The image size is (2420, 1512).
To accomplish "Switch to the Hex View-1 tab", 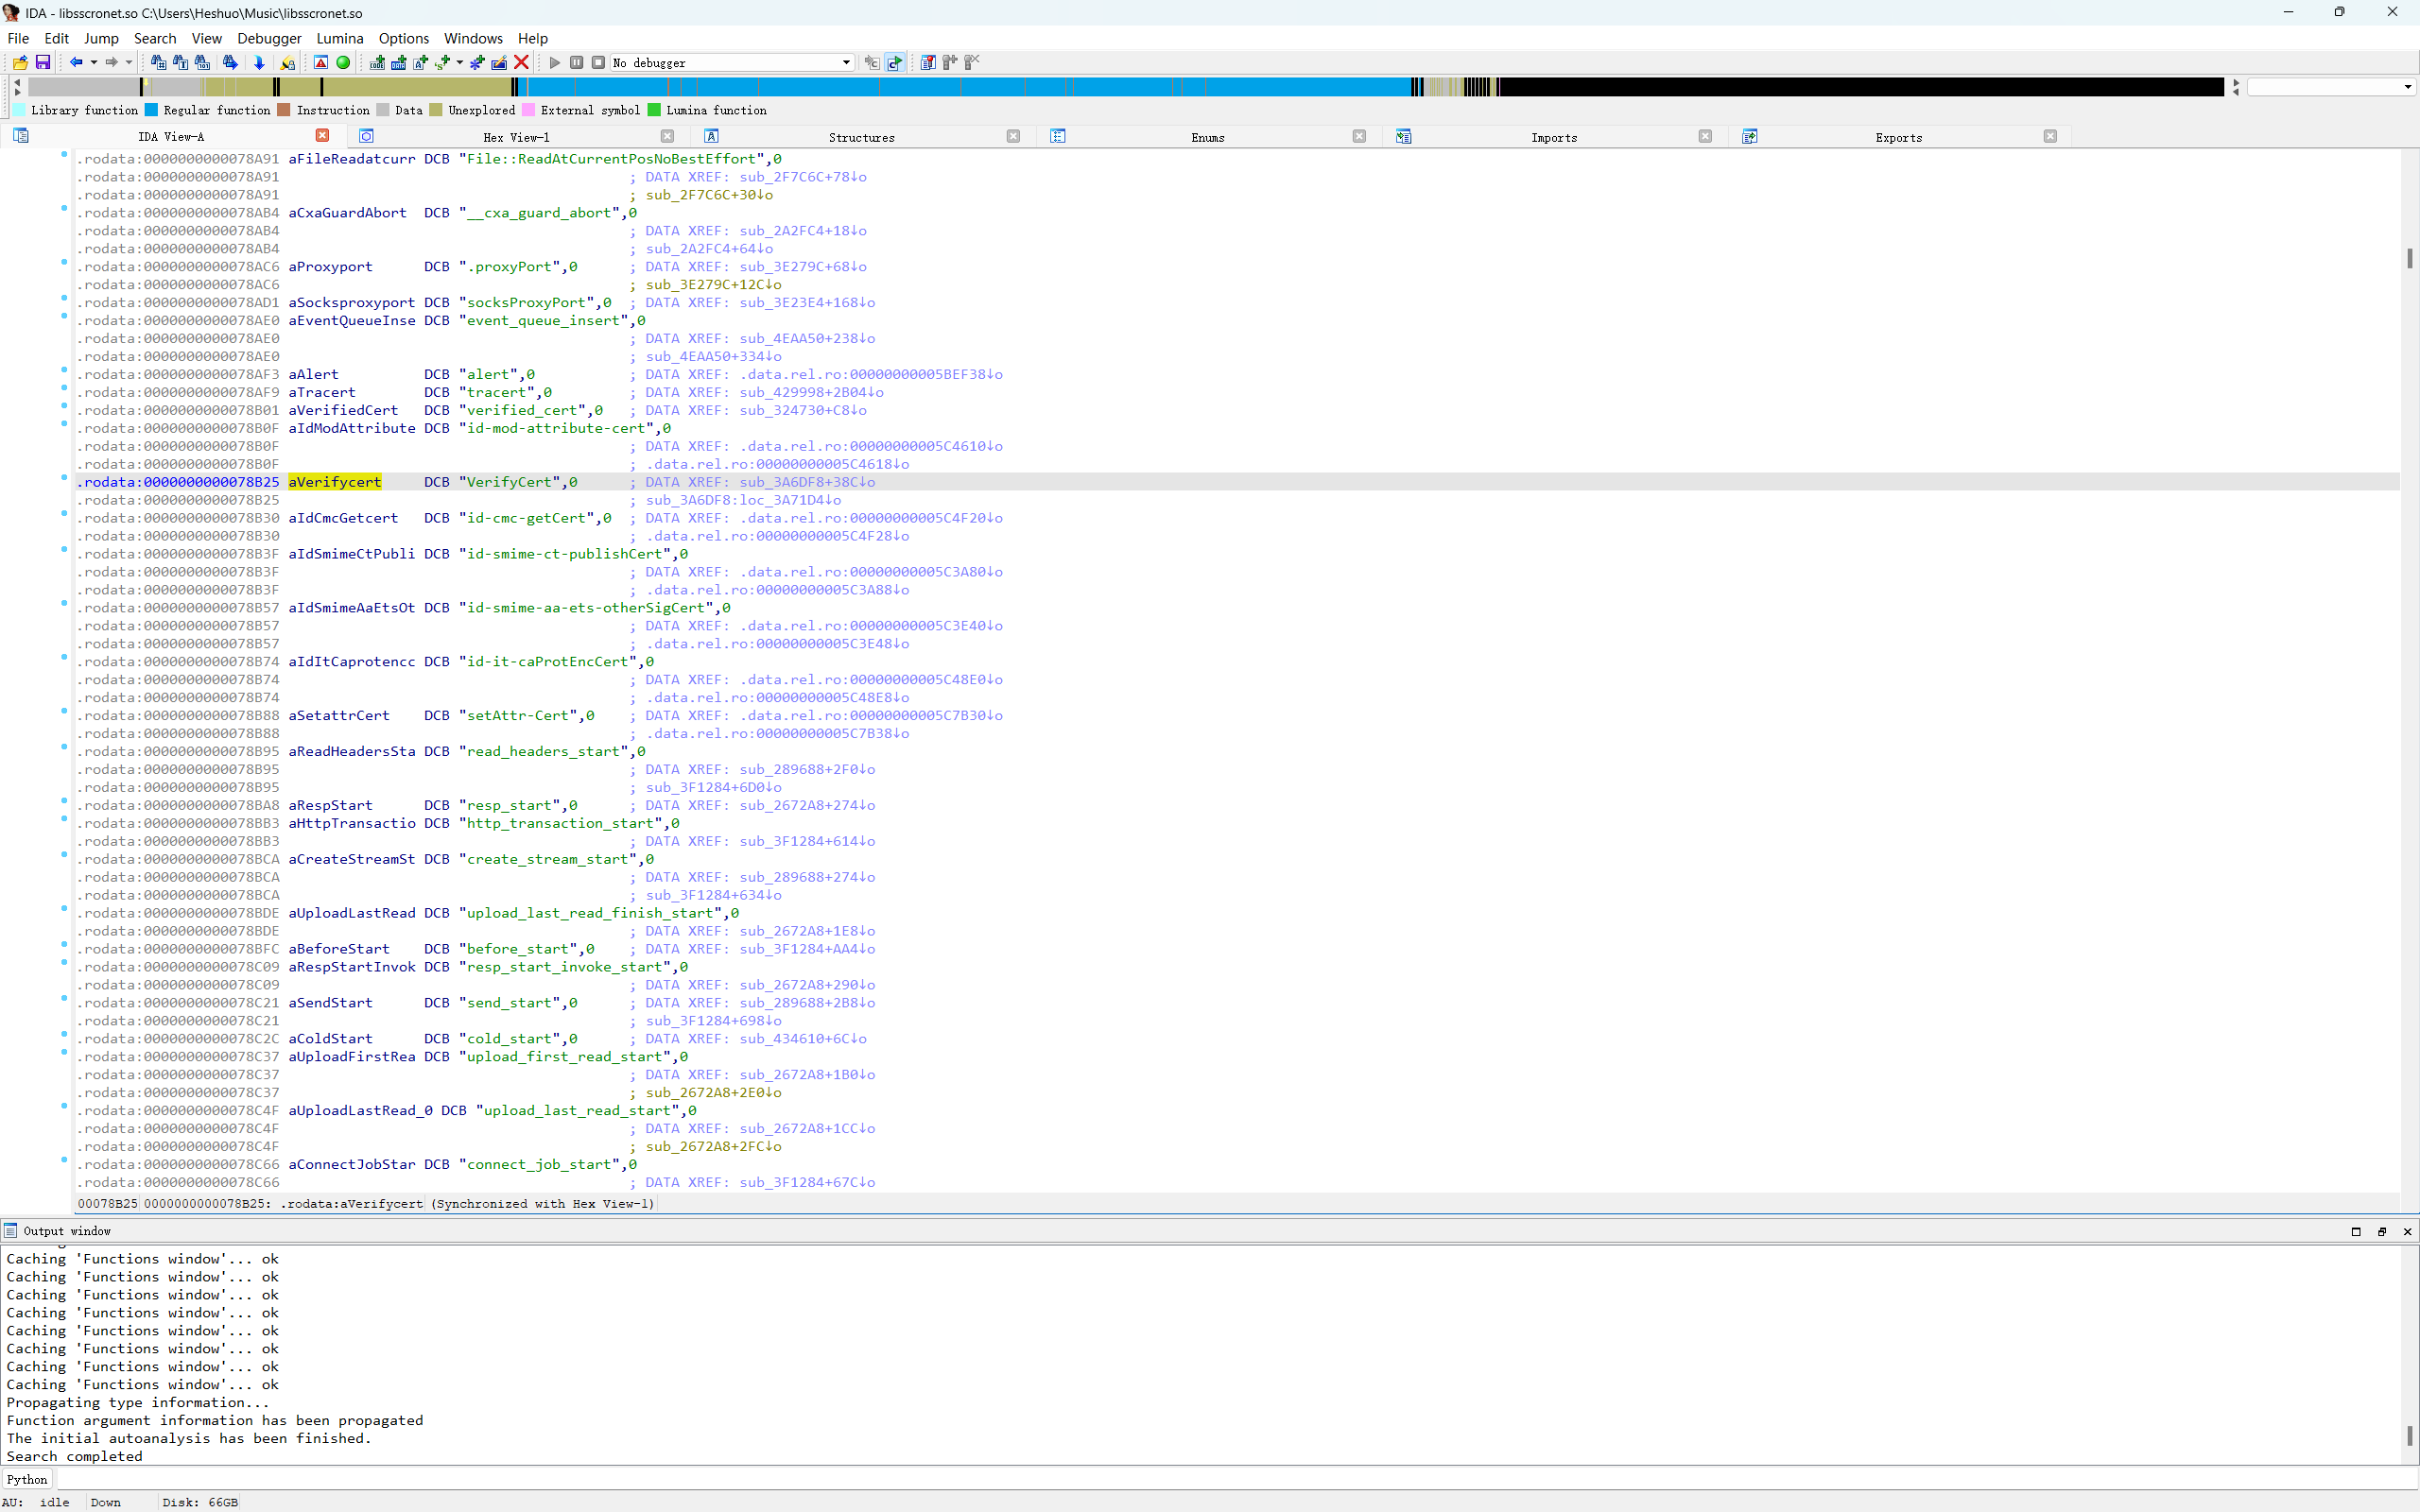I will (x=516, y=137).
